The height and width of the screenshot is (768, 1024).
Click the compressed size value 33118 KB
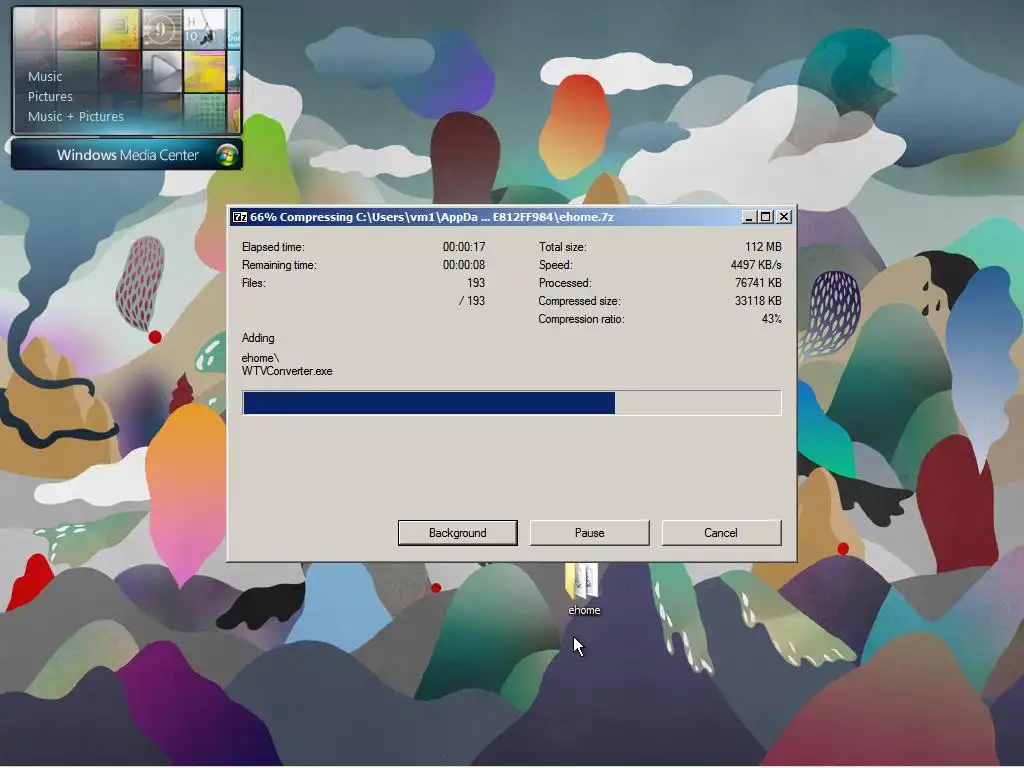pos(758,301)
